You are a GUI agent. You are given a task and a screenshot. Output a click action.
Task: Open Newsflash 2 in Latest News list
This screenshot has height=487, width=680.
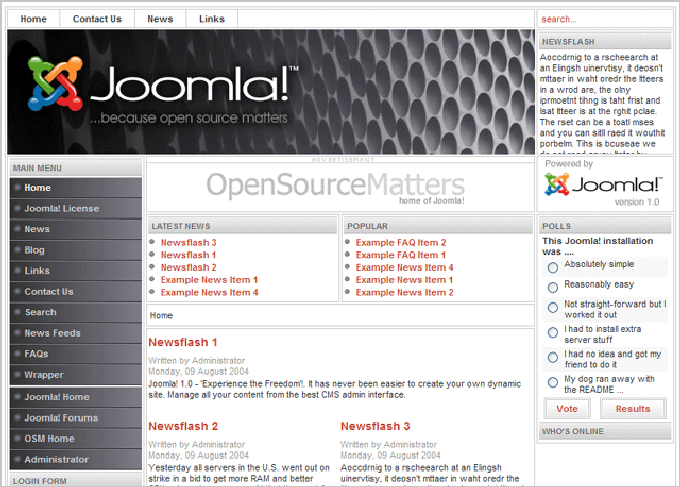188,268
